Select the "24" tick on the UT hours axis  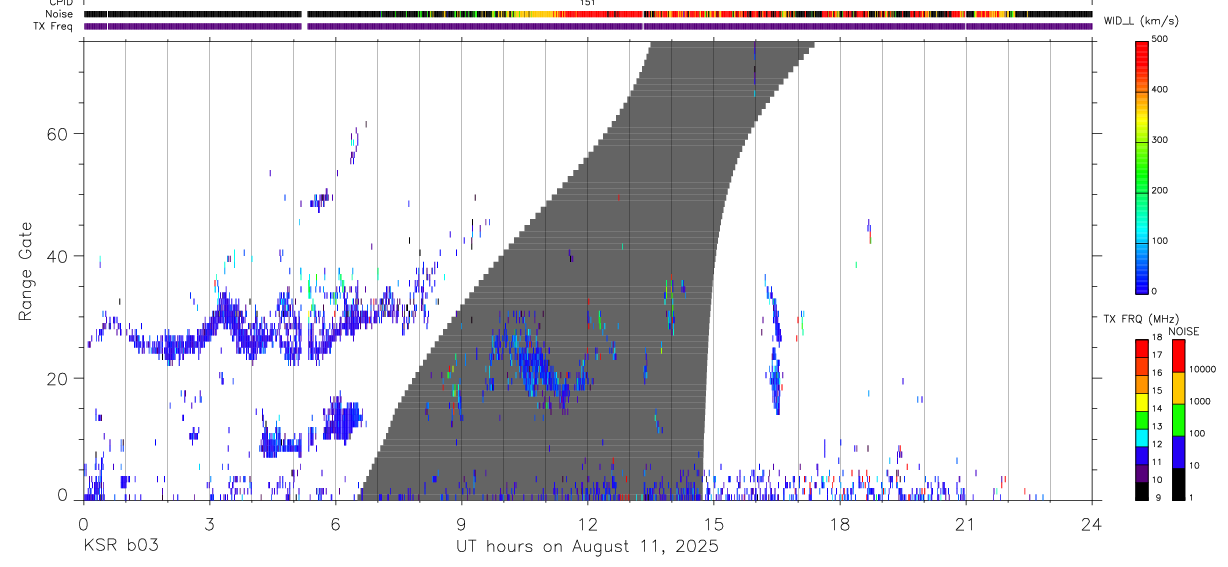(1092, 523)
